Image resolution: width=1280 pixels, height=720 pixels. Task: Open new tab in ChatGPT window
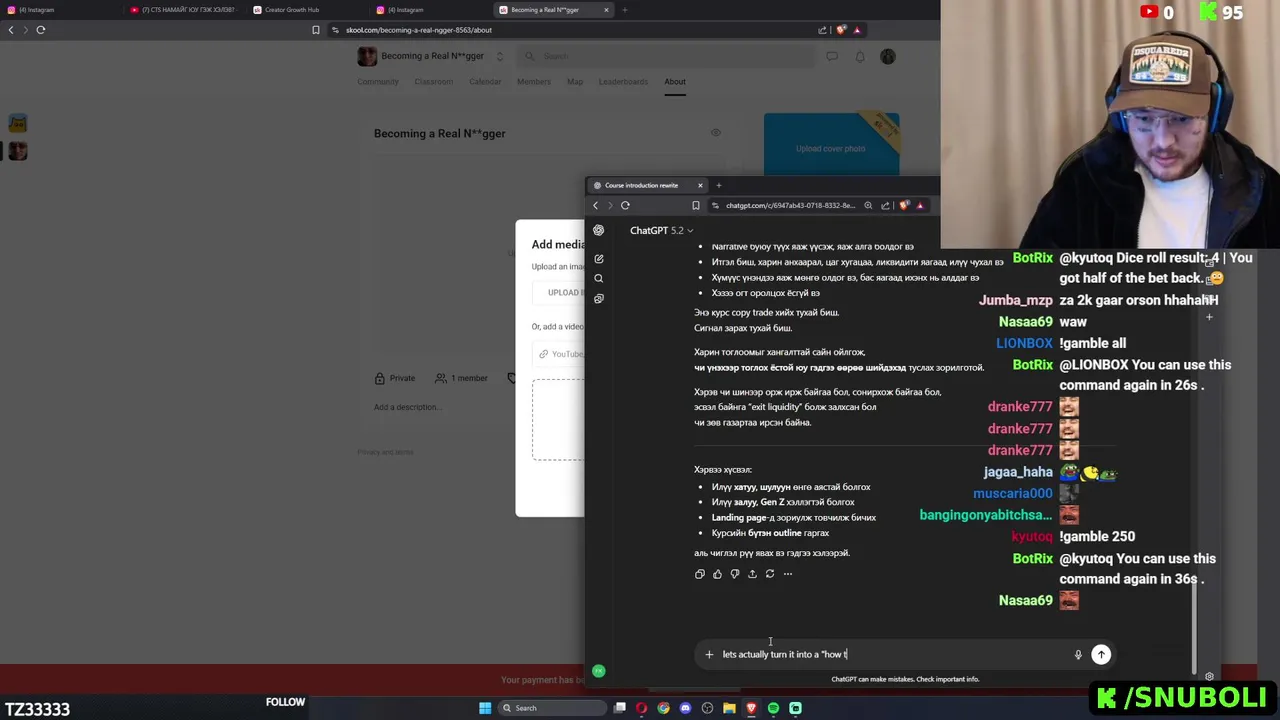[718, 185]
